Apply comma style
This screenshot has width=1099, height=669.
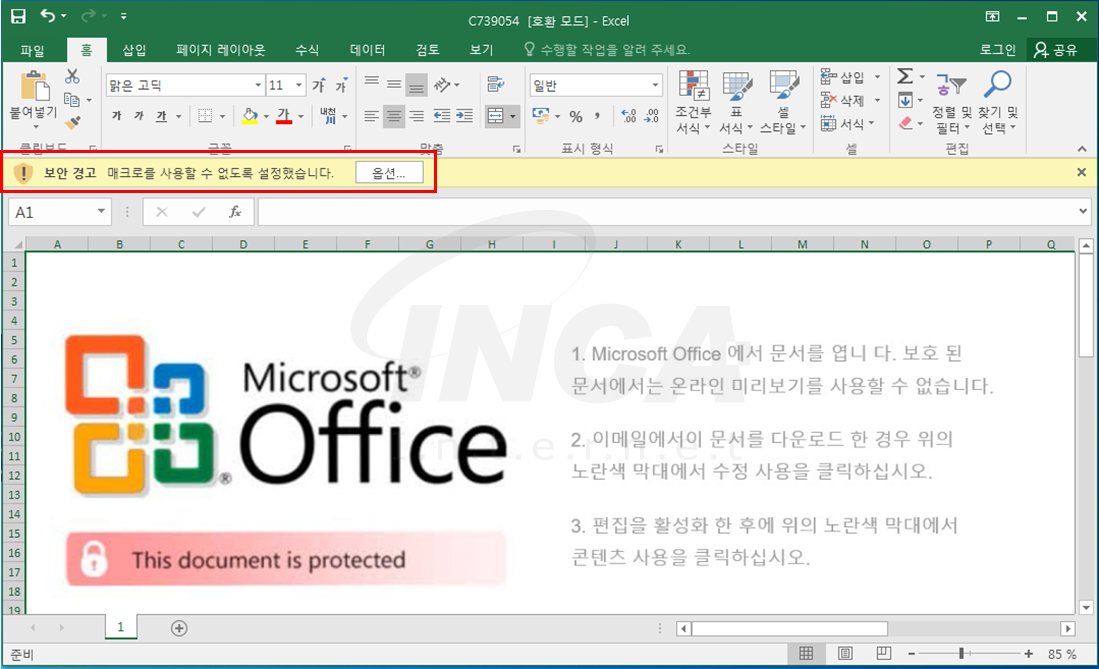pyautogui.click(x=598, y=116)
